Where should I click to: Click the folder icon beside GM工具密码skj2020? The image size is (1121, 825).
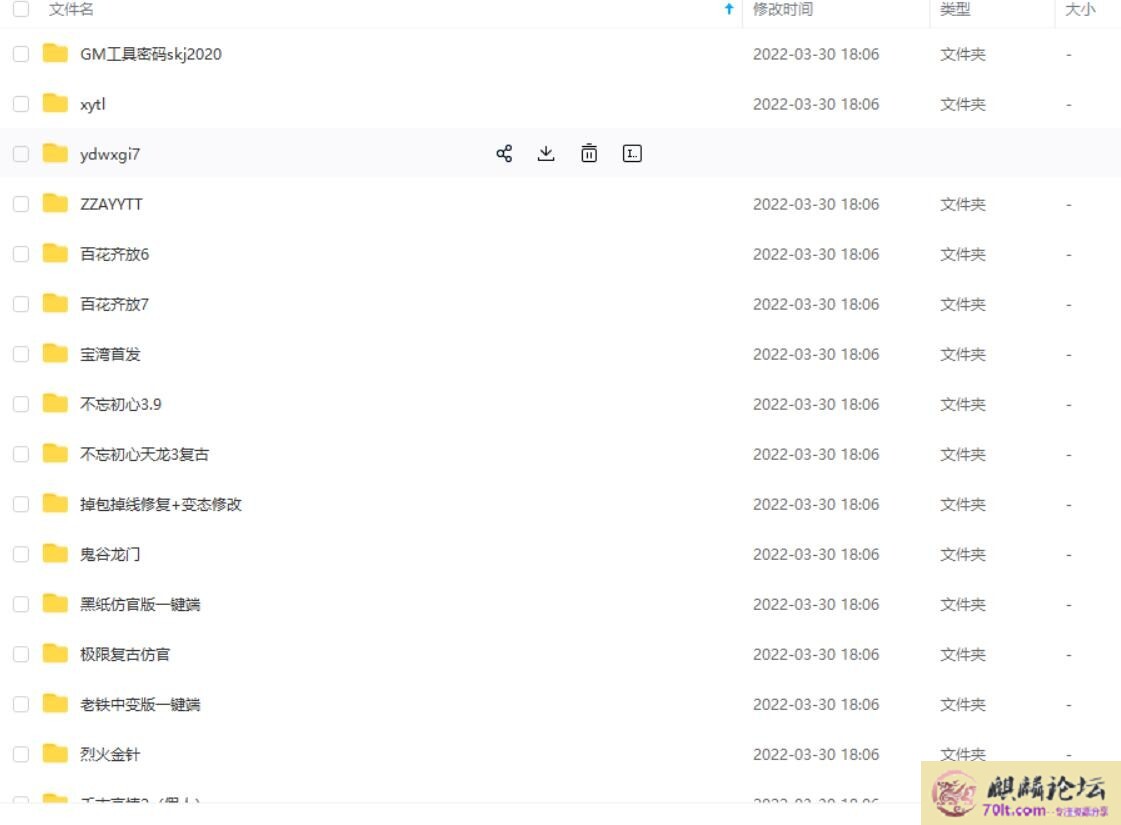coord(55,54)
